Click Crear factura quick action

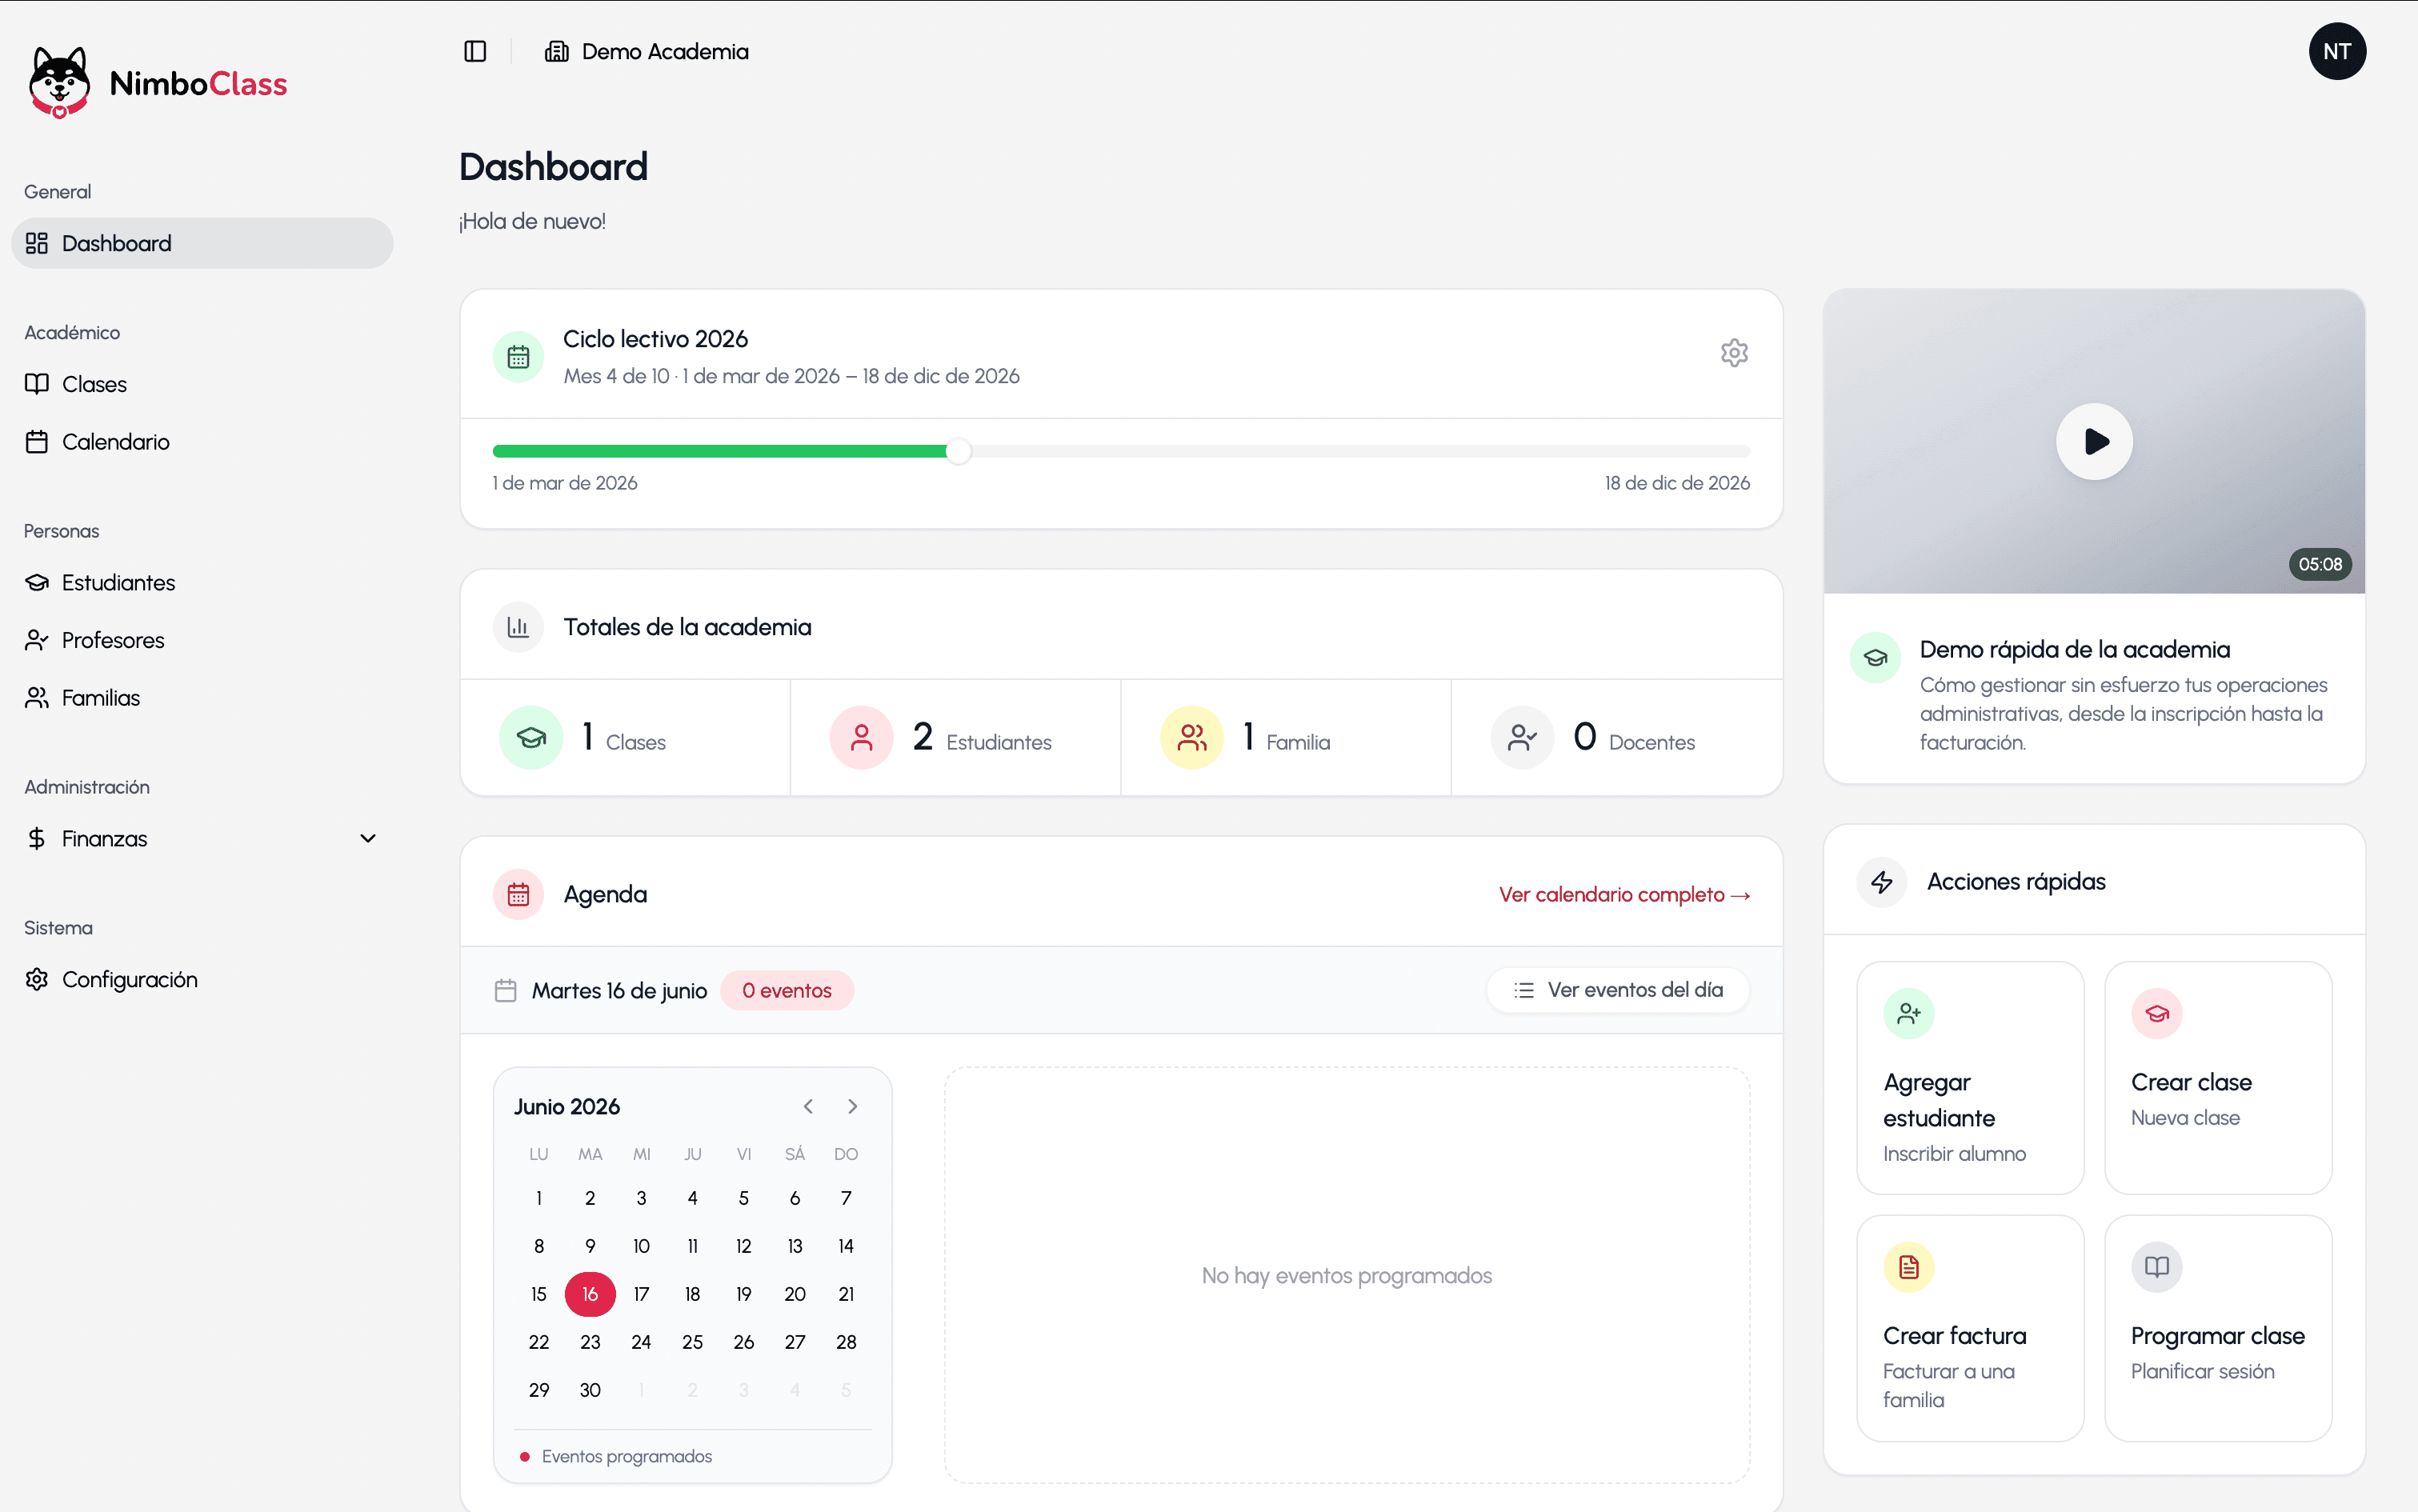tap(1970, 1328)
